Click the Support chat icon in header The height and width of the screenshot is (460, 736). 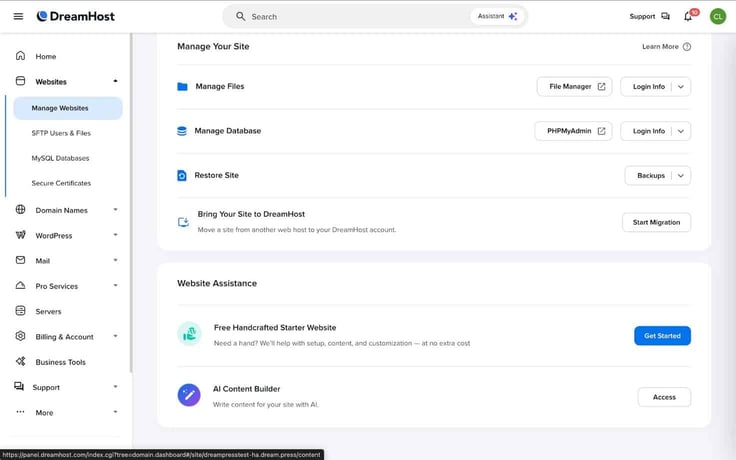(x=666, y=16)
